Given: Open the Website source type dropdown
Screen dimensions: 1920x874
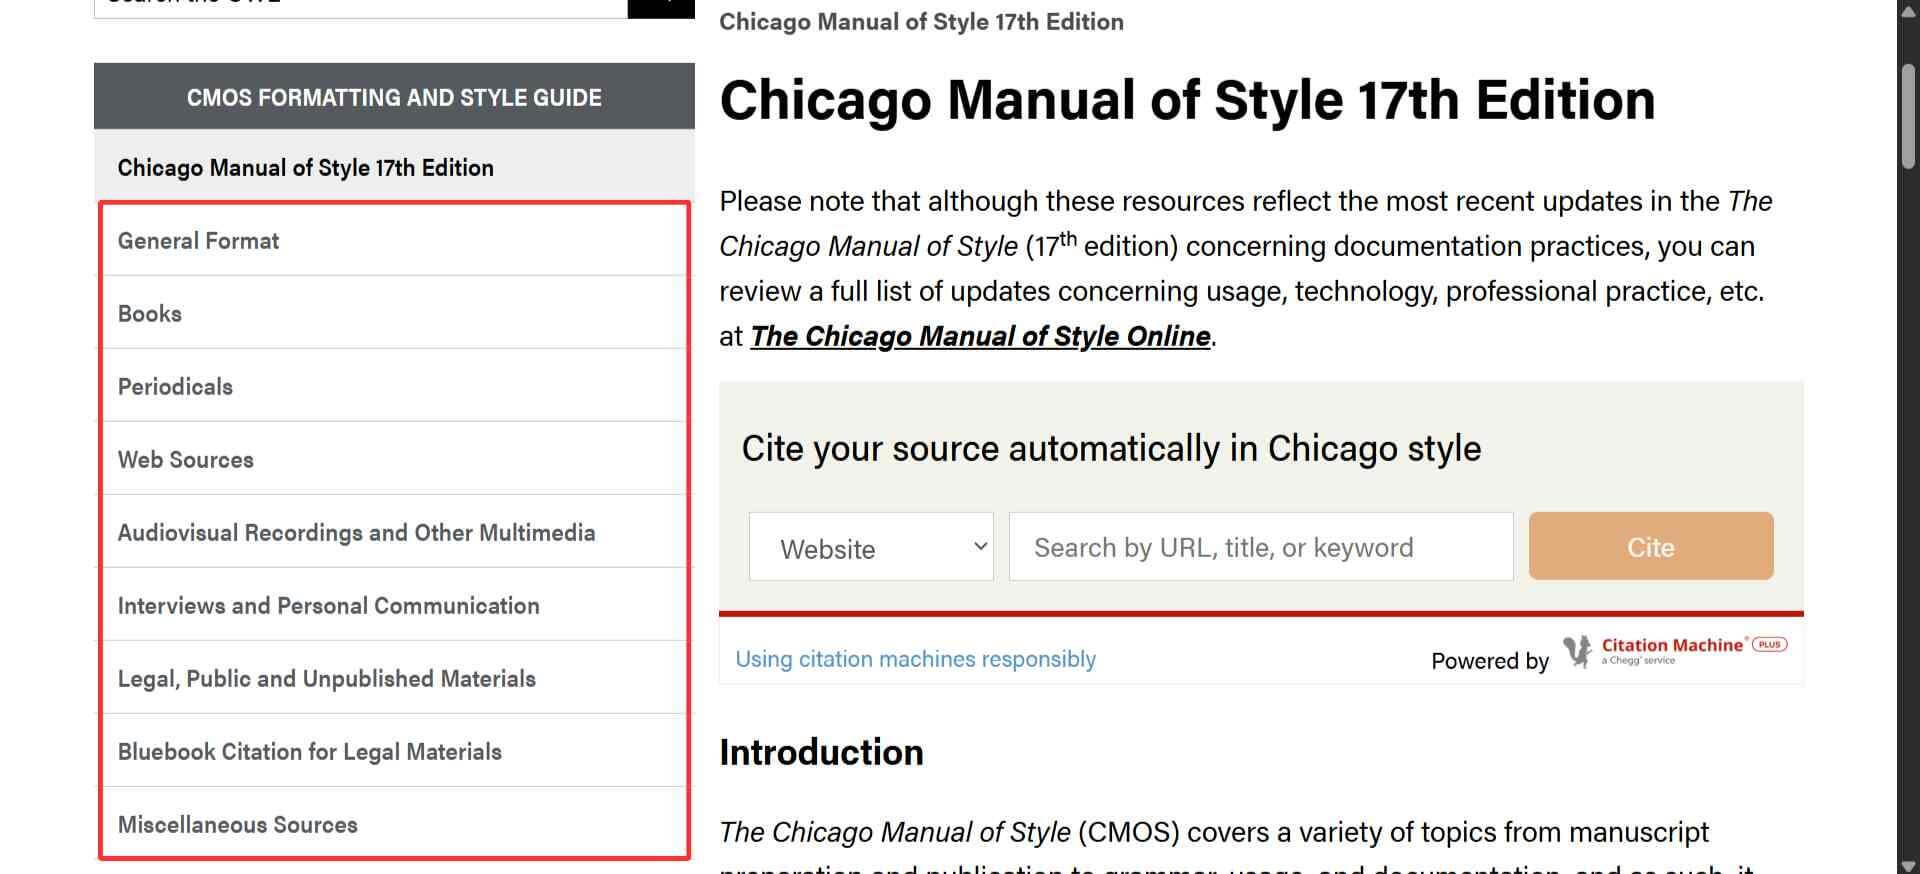Looking at the screenshot, I should click(x=870, y=547).
